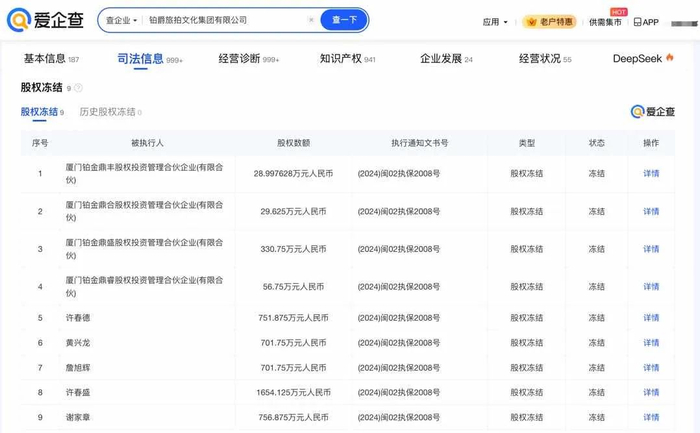Click 厦门铂金鼎合股权投资管理合伙企业 name
Image resolution: width=700 pixels, height=433 pixels.
coord(144,211)
